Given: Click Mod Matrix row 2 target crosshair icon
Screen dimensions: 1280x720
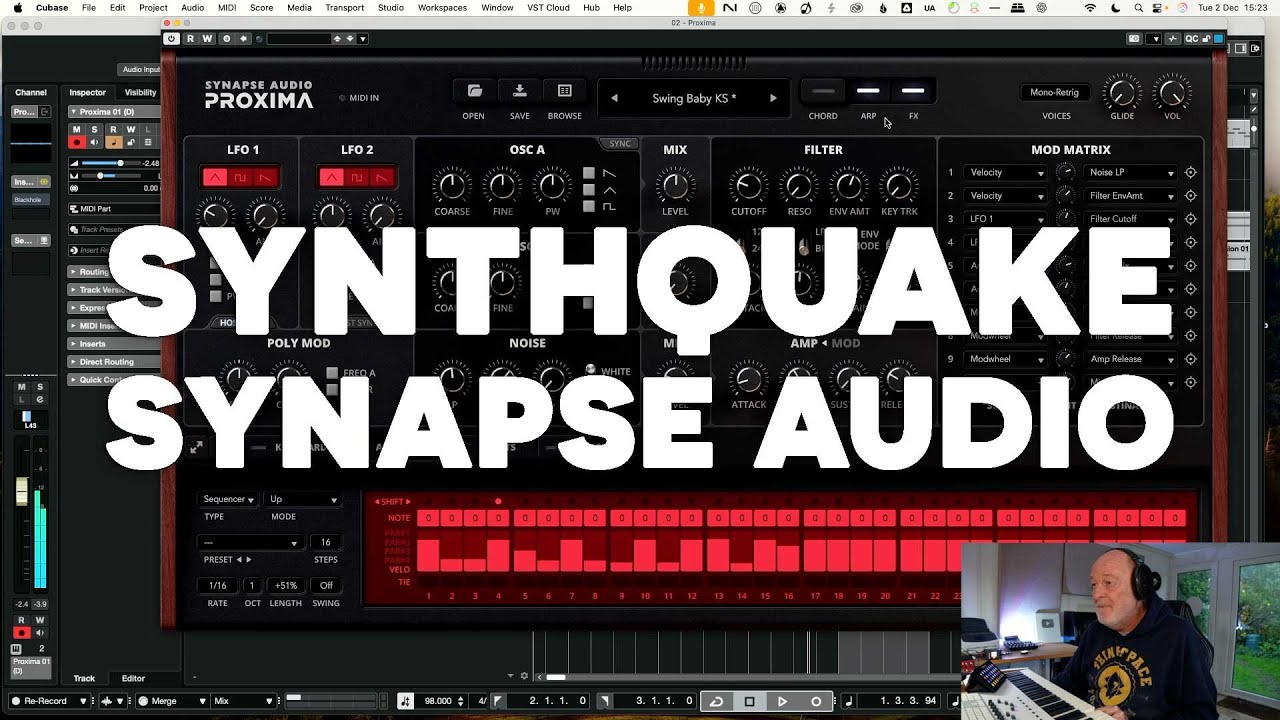Looking at the screenshot, I should click(1190, 196).
